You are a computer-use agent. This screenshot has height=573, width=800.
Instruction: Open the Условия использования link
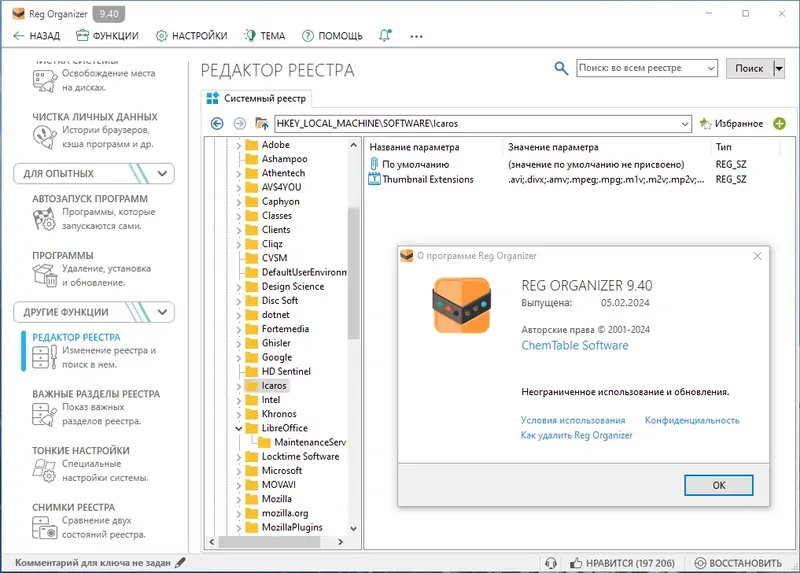coord(572,420)
